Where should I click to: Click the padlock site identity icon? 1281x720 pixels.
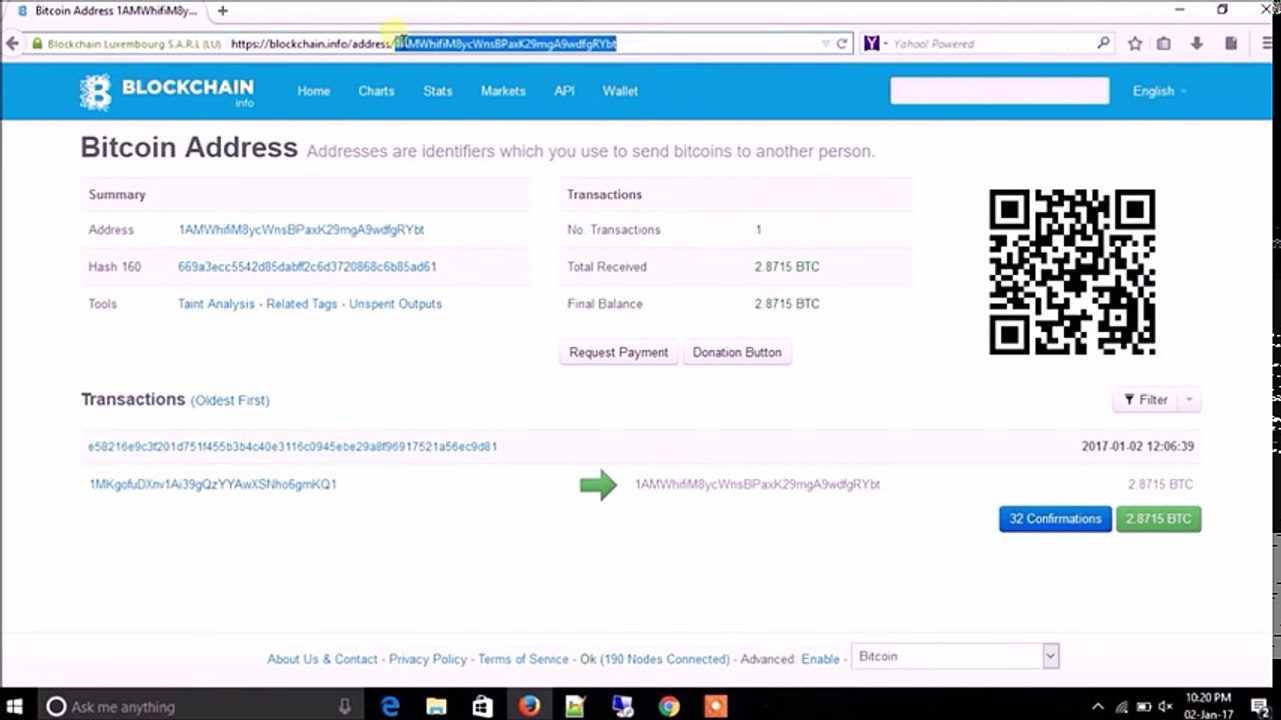click(x=37, y=44)
